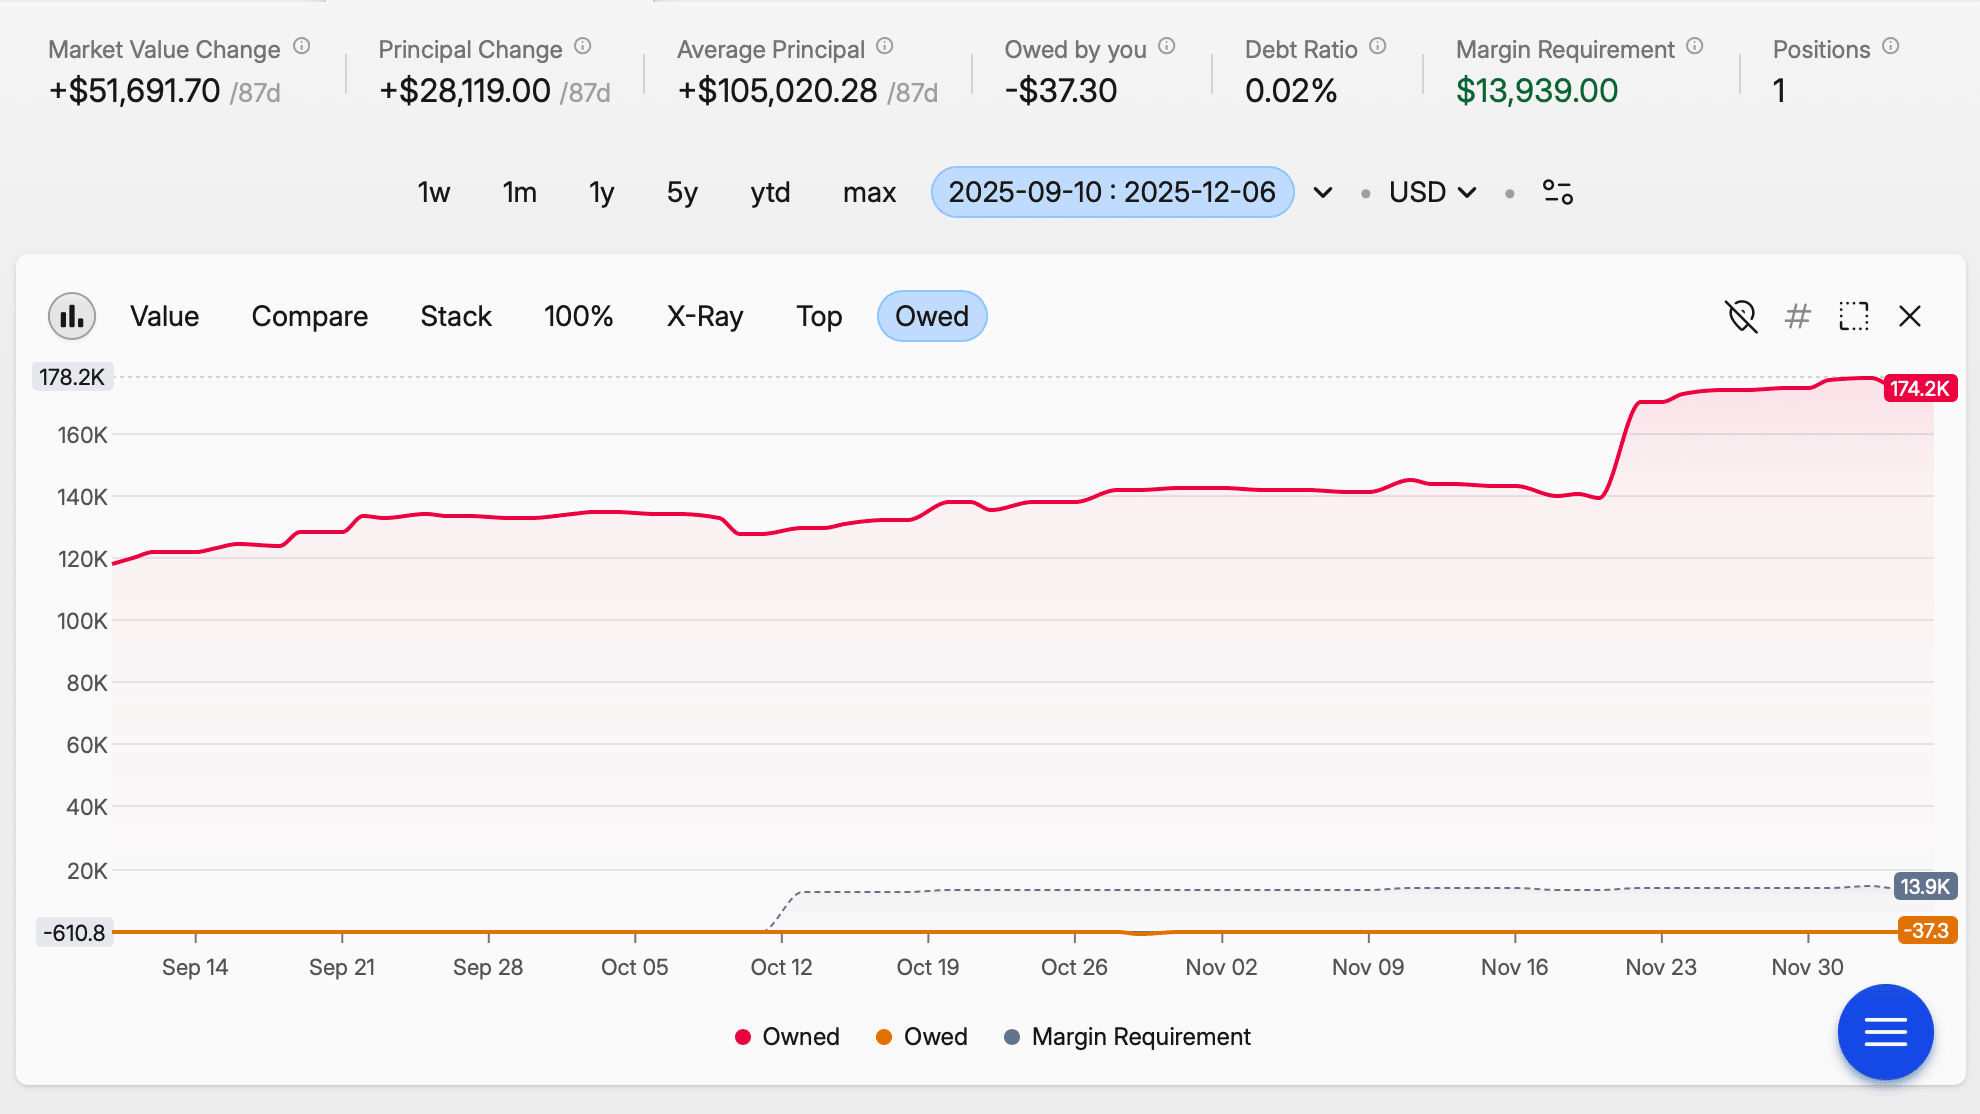Image resolution: width=1980 pixels, height=1114 pixels.
Task: Click info icon beside Margin Requirement
Action: [x=1694, y=47]
